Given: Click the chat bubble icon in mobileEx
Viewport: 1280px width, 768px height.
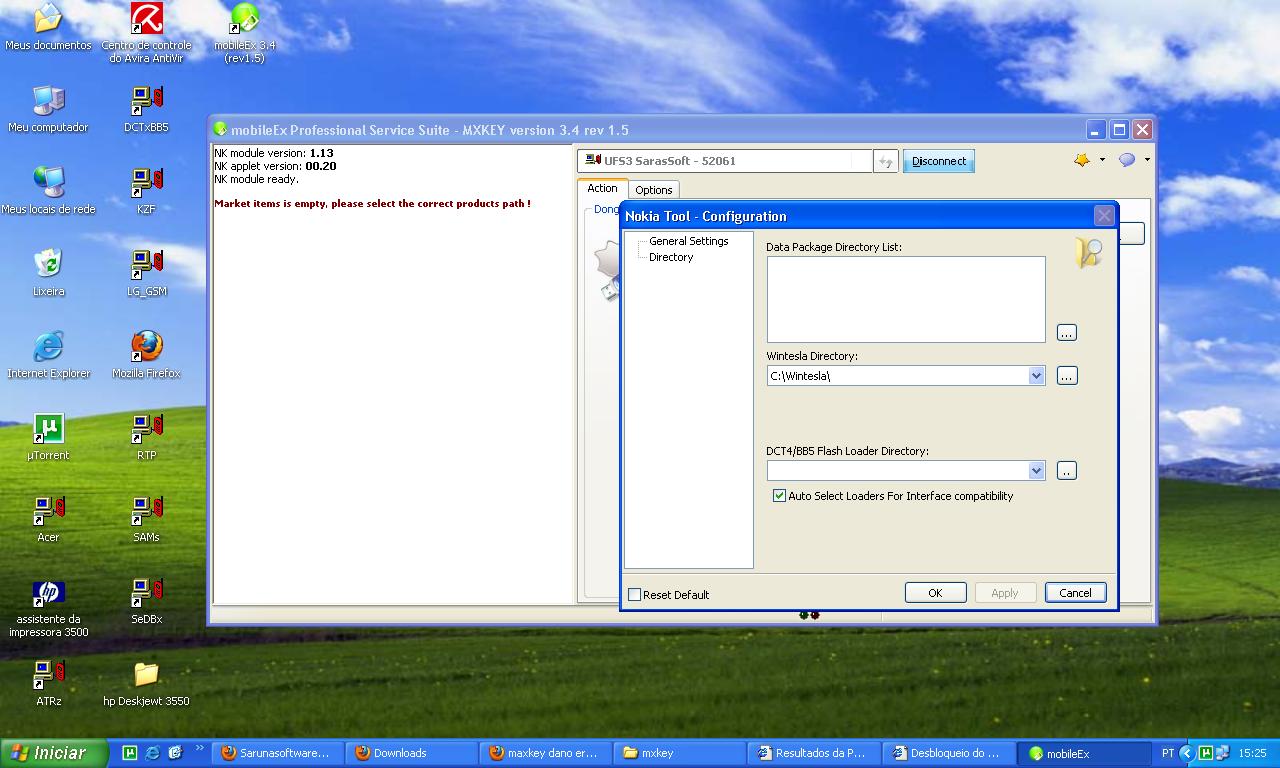Looking at the screenshot, I should coord(1127,160).
